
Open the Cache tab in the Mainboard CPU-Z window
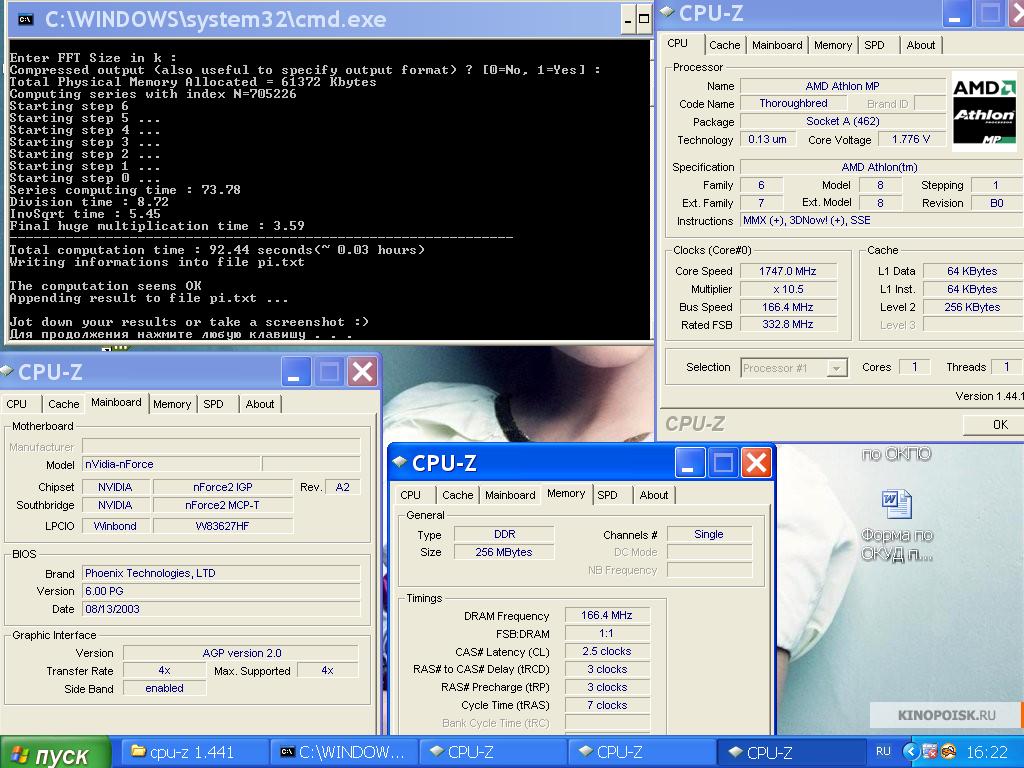tap(64, 404)
